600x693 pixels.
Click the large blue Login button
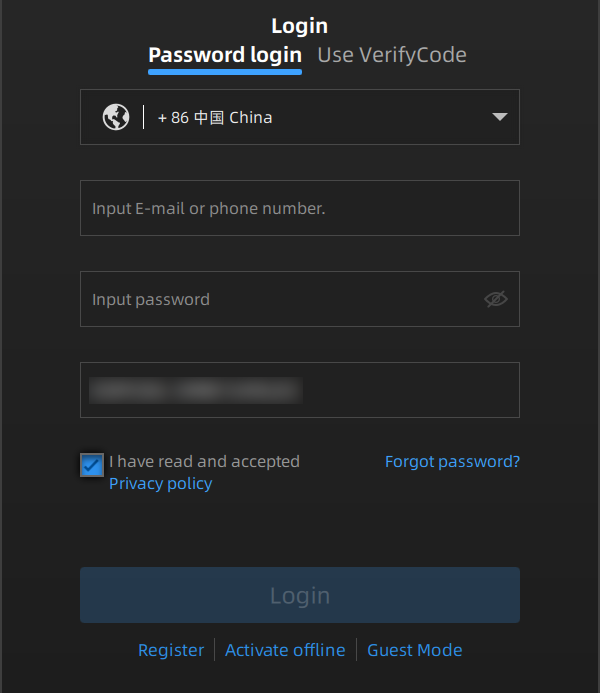[300, 595]
